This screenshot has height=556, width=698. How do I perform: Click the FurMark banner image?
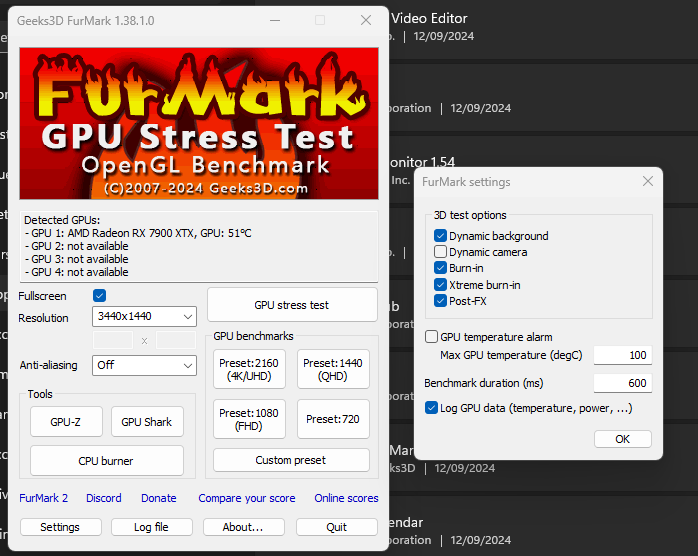point(199,123)
